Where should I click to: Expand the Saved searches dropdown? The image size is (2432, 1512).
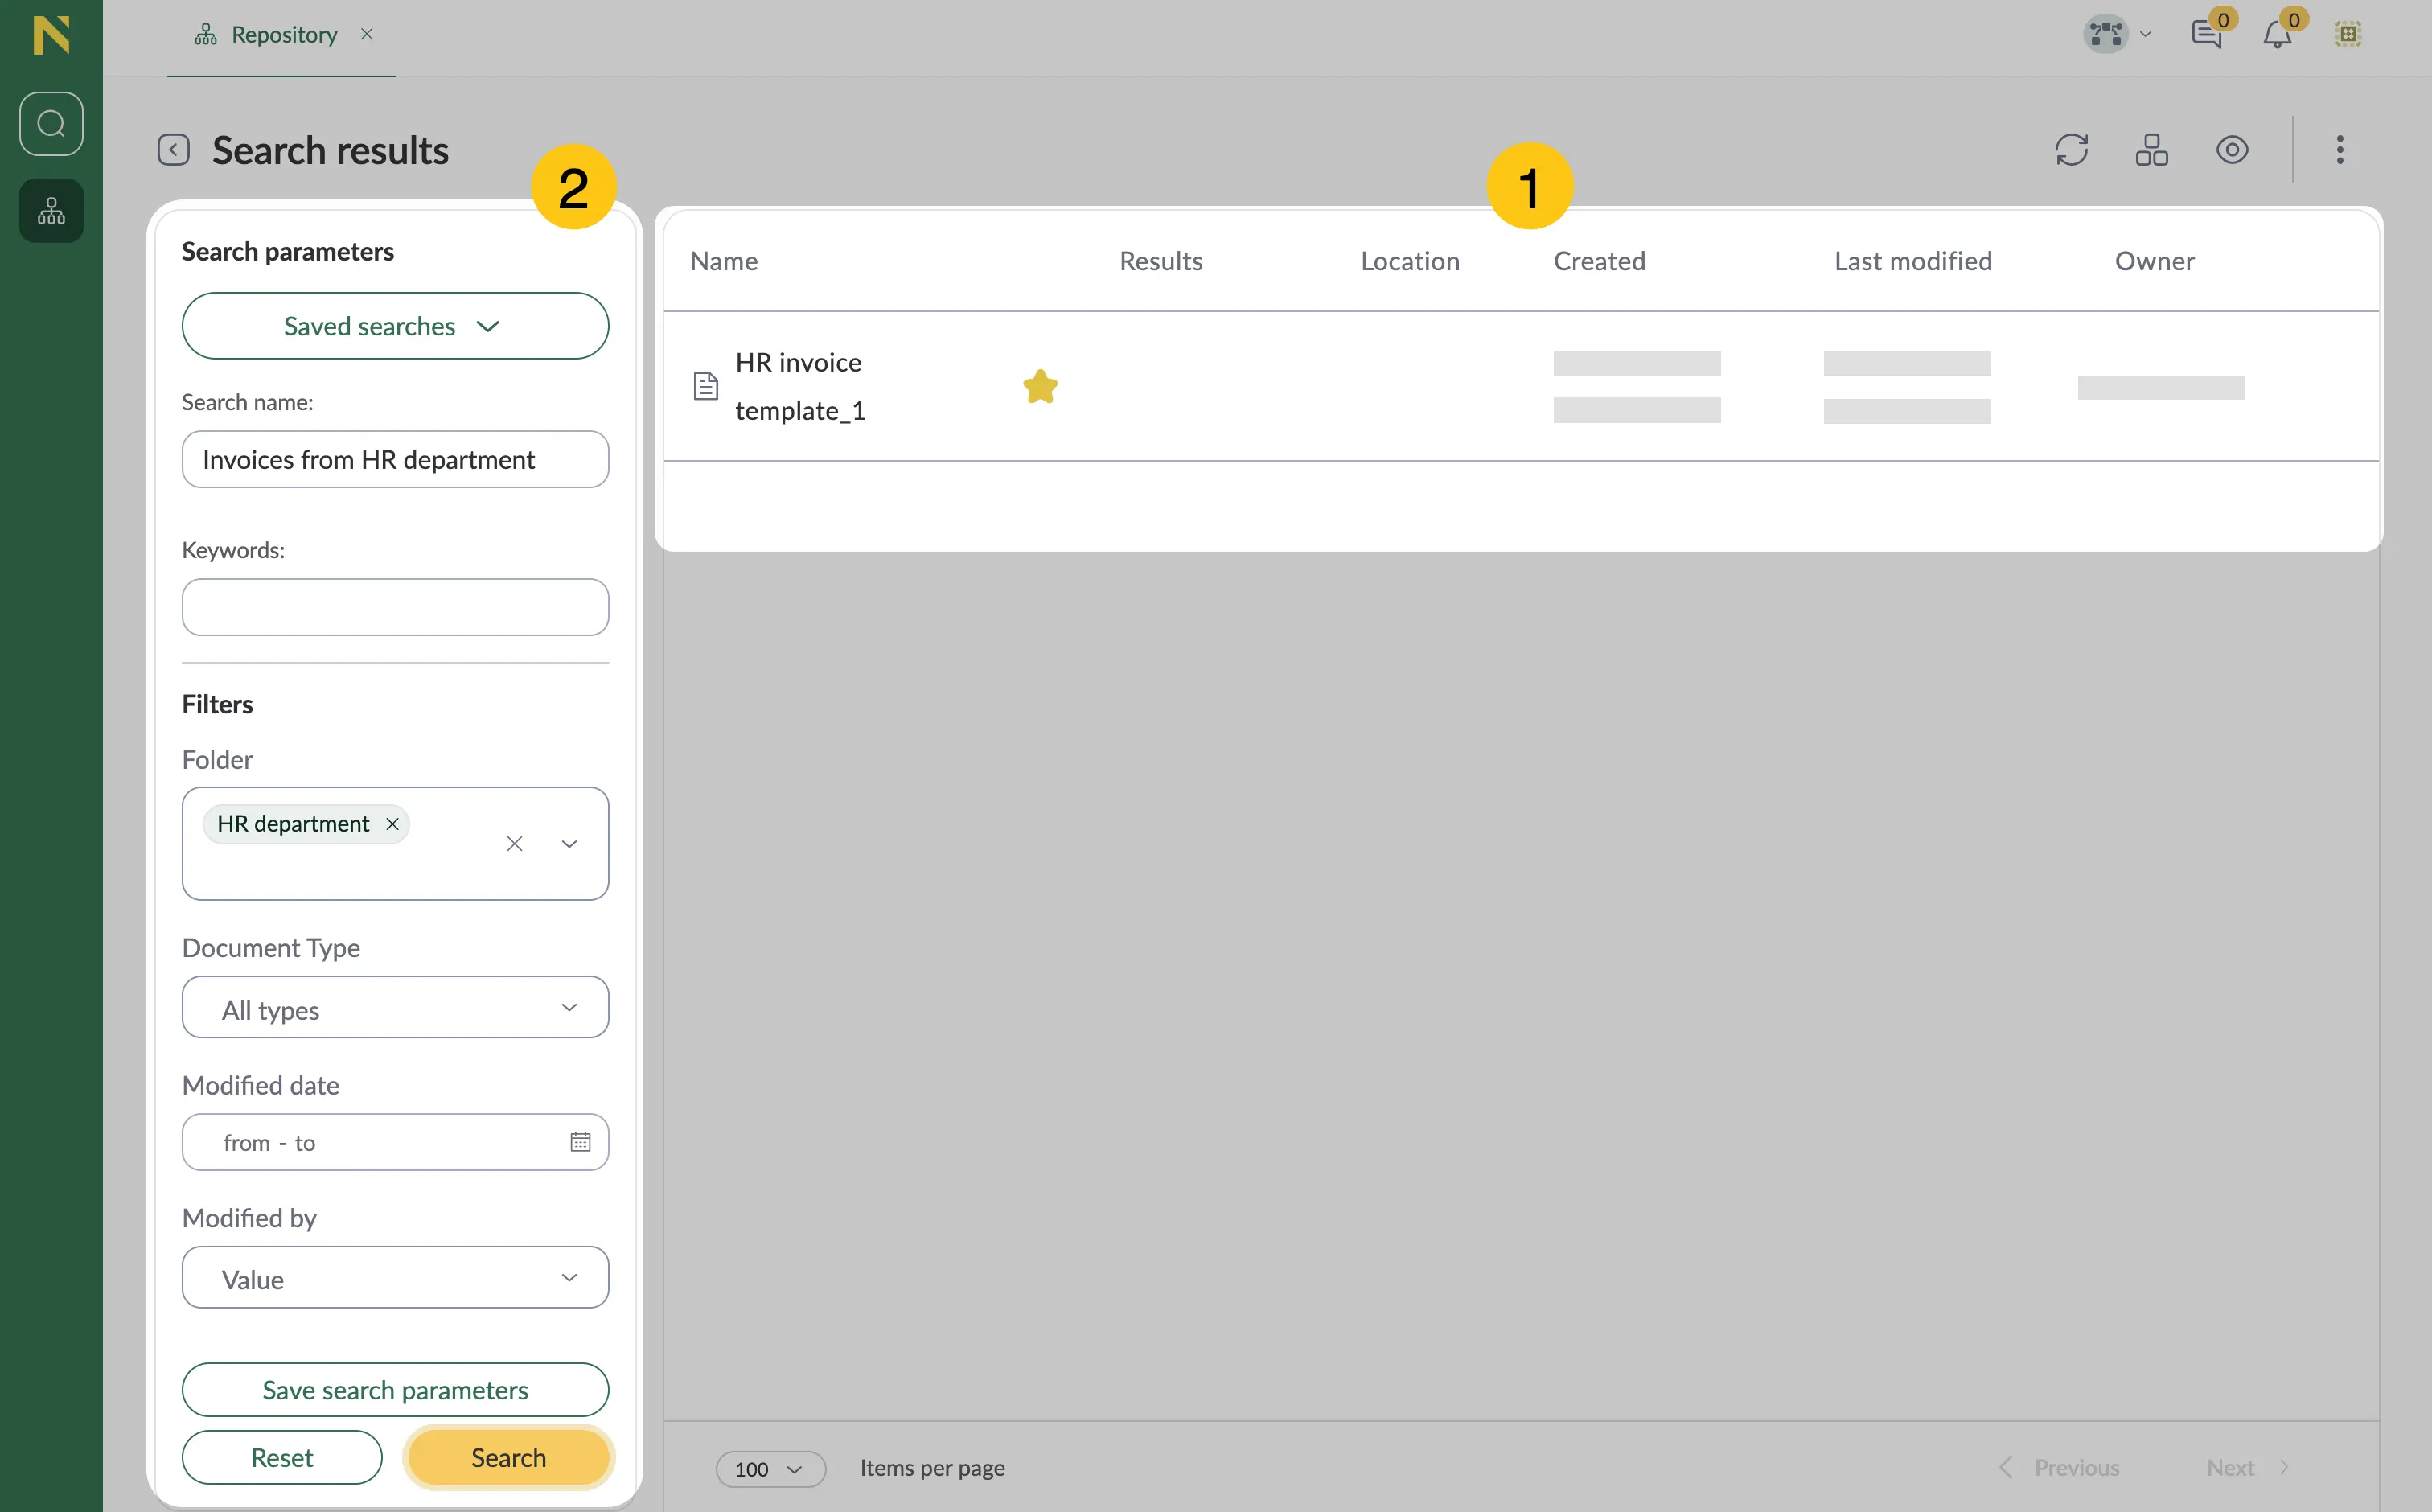pyautogui.click(x=395, y=326)
